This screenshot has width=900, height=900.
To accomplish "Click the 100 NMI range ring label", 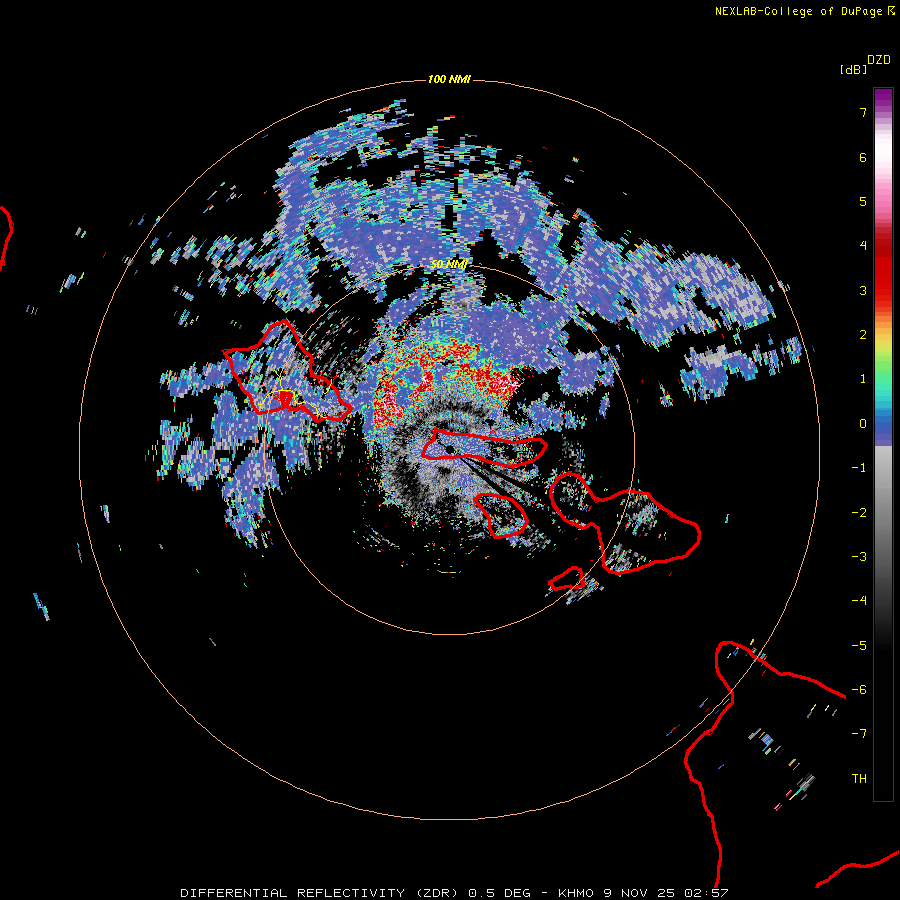I will click(x=449, y=79).
